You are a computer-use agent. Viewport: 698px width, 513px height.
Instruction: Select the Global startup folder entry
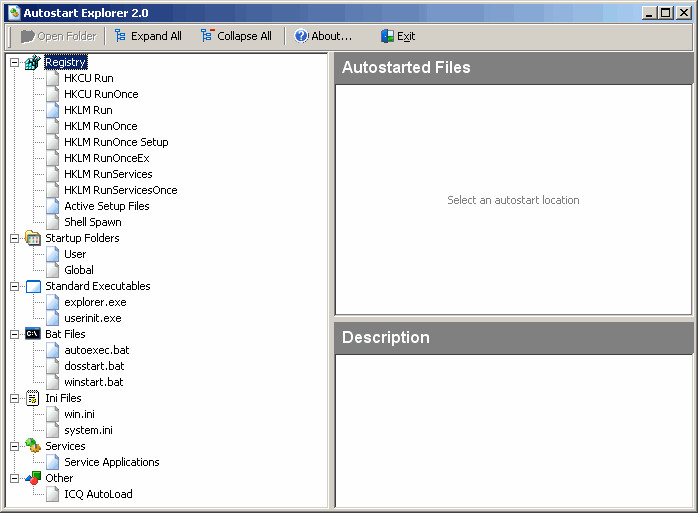[x=79, y=270]
